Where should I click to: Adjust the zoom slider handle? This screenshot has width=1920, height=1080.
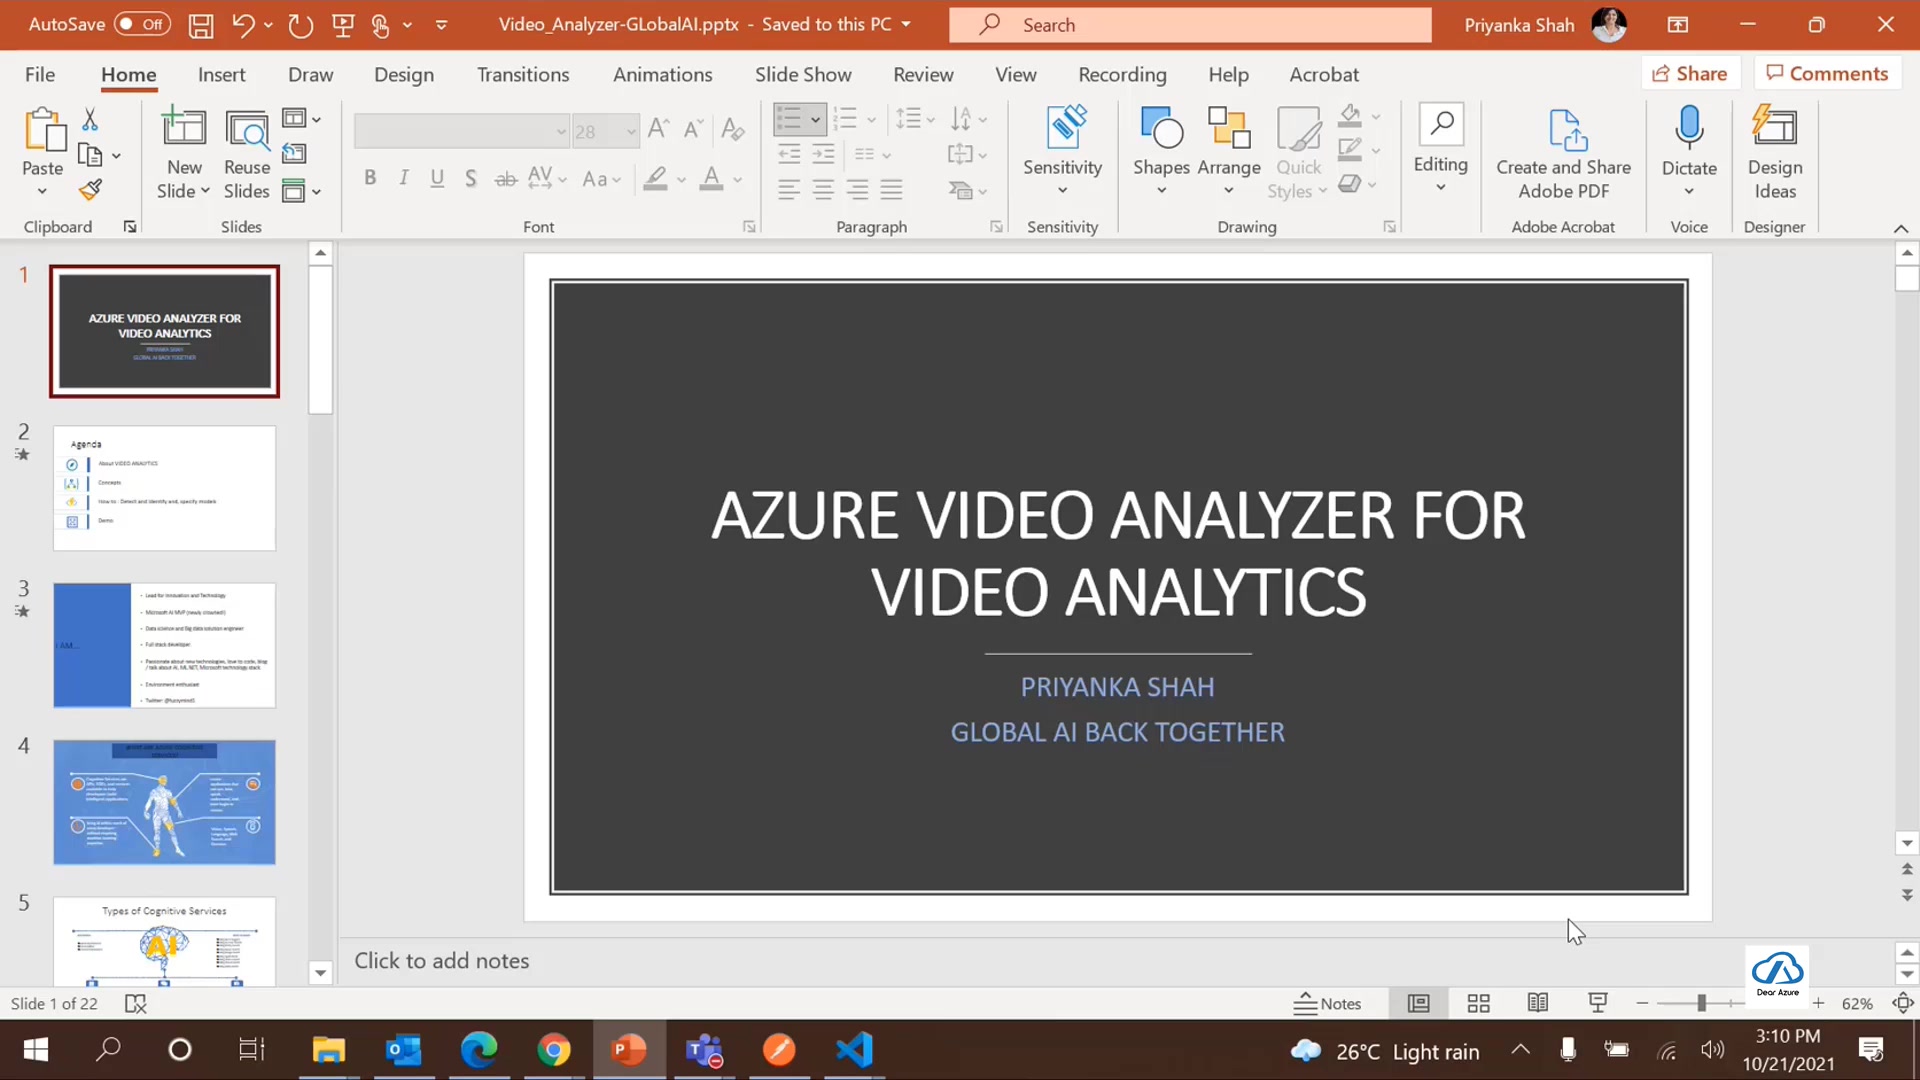[1701, 1003]
